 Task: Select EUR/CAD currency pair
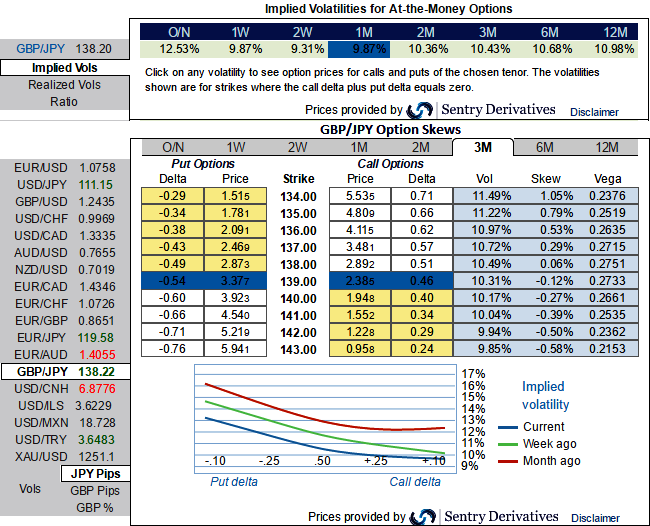(65, 287)
